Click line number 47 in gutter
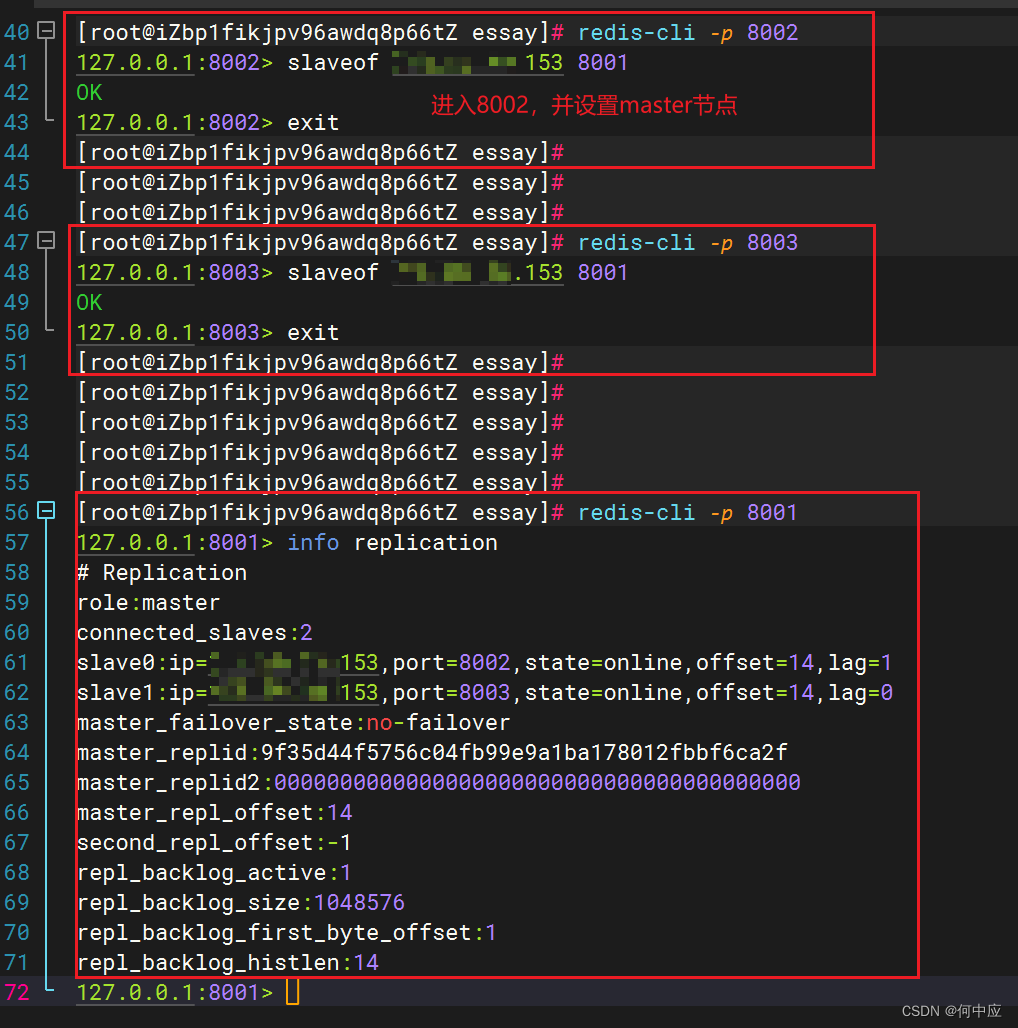The width and height of the screenshot is (1018, 1028). pyautogui.click(x=16, y=243)
